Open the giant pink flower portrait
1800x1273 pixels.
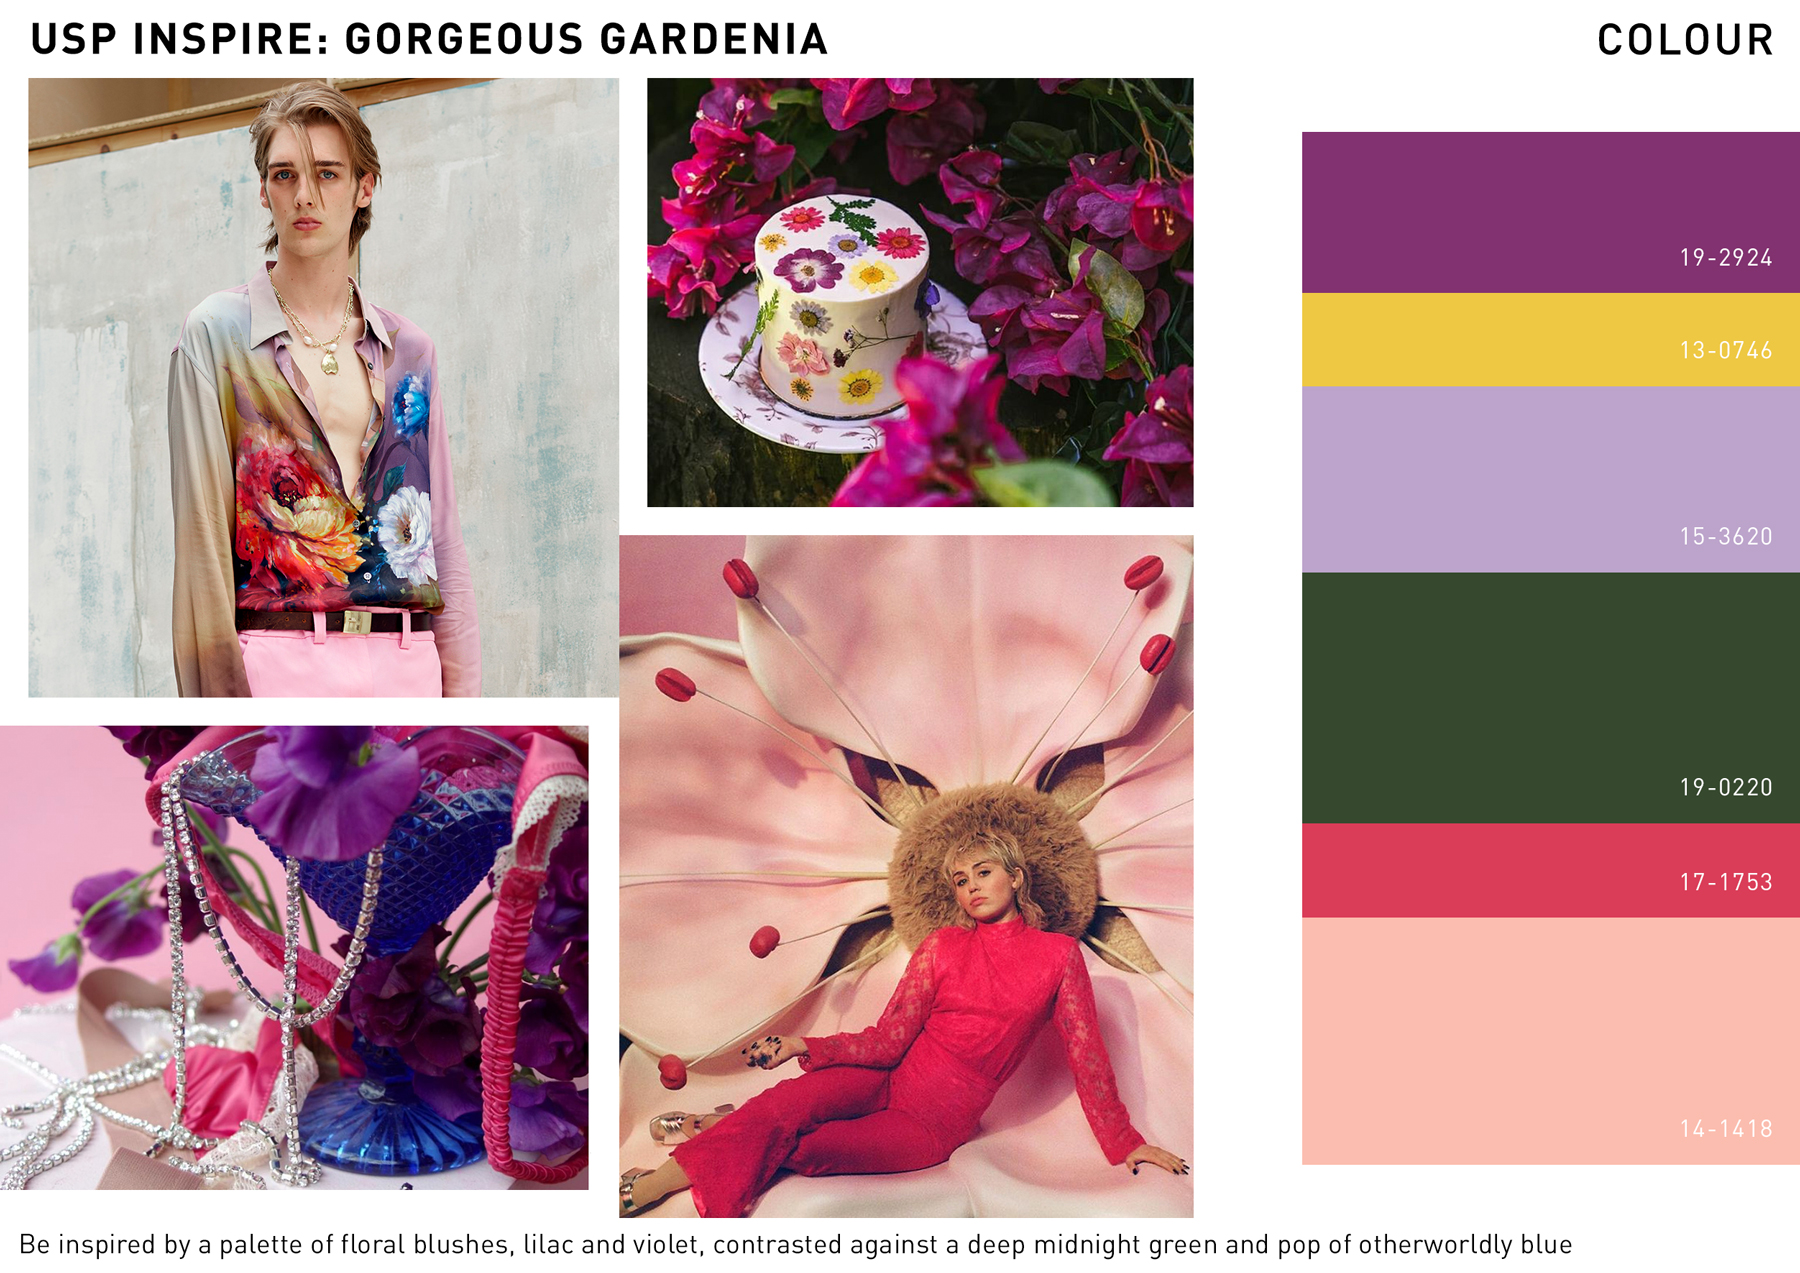pyautogui.click(x=906, y=876)
